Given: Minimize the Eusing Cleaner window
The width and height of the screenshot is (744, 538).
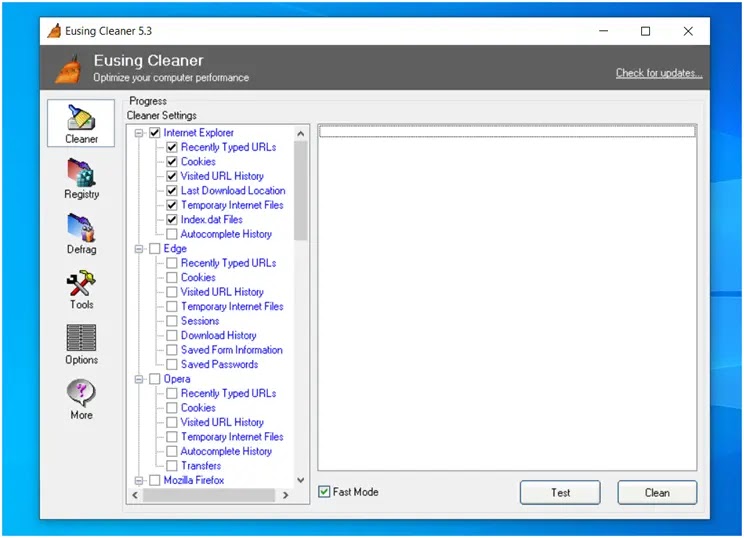Looking at the screenshot, I should (604, 31).
